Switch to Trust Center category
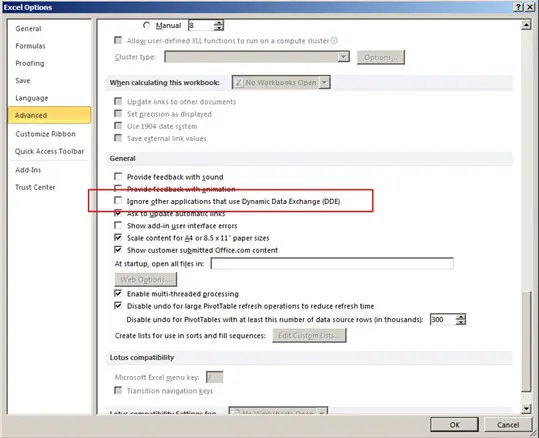The image size is (539, 438). pos(35,187)
